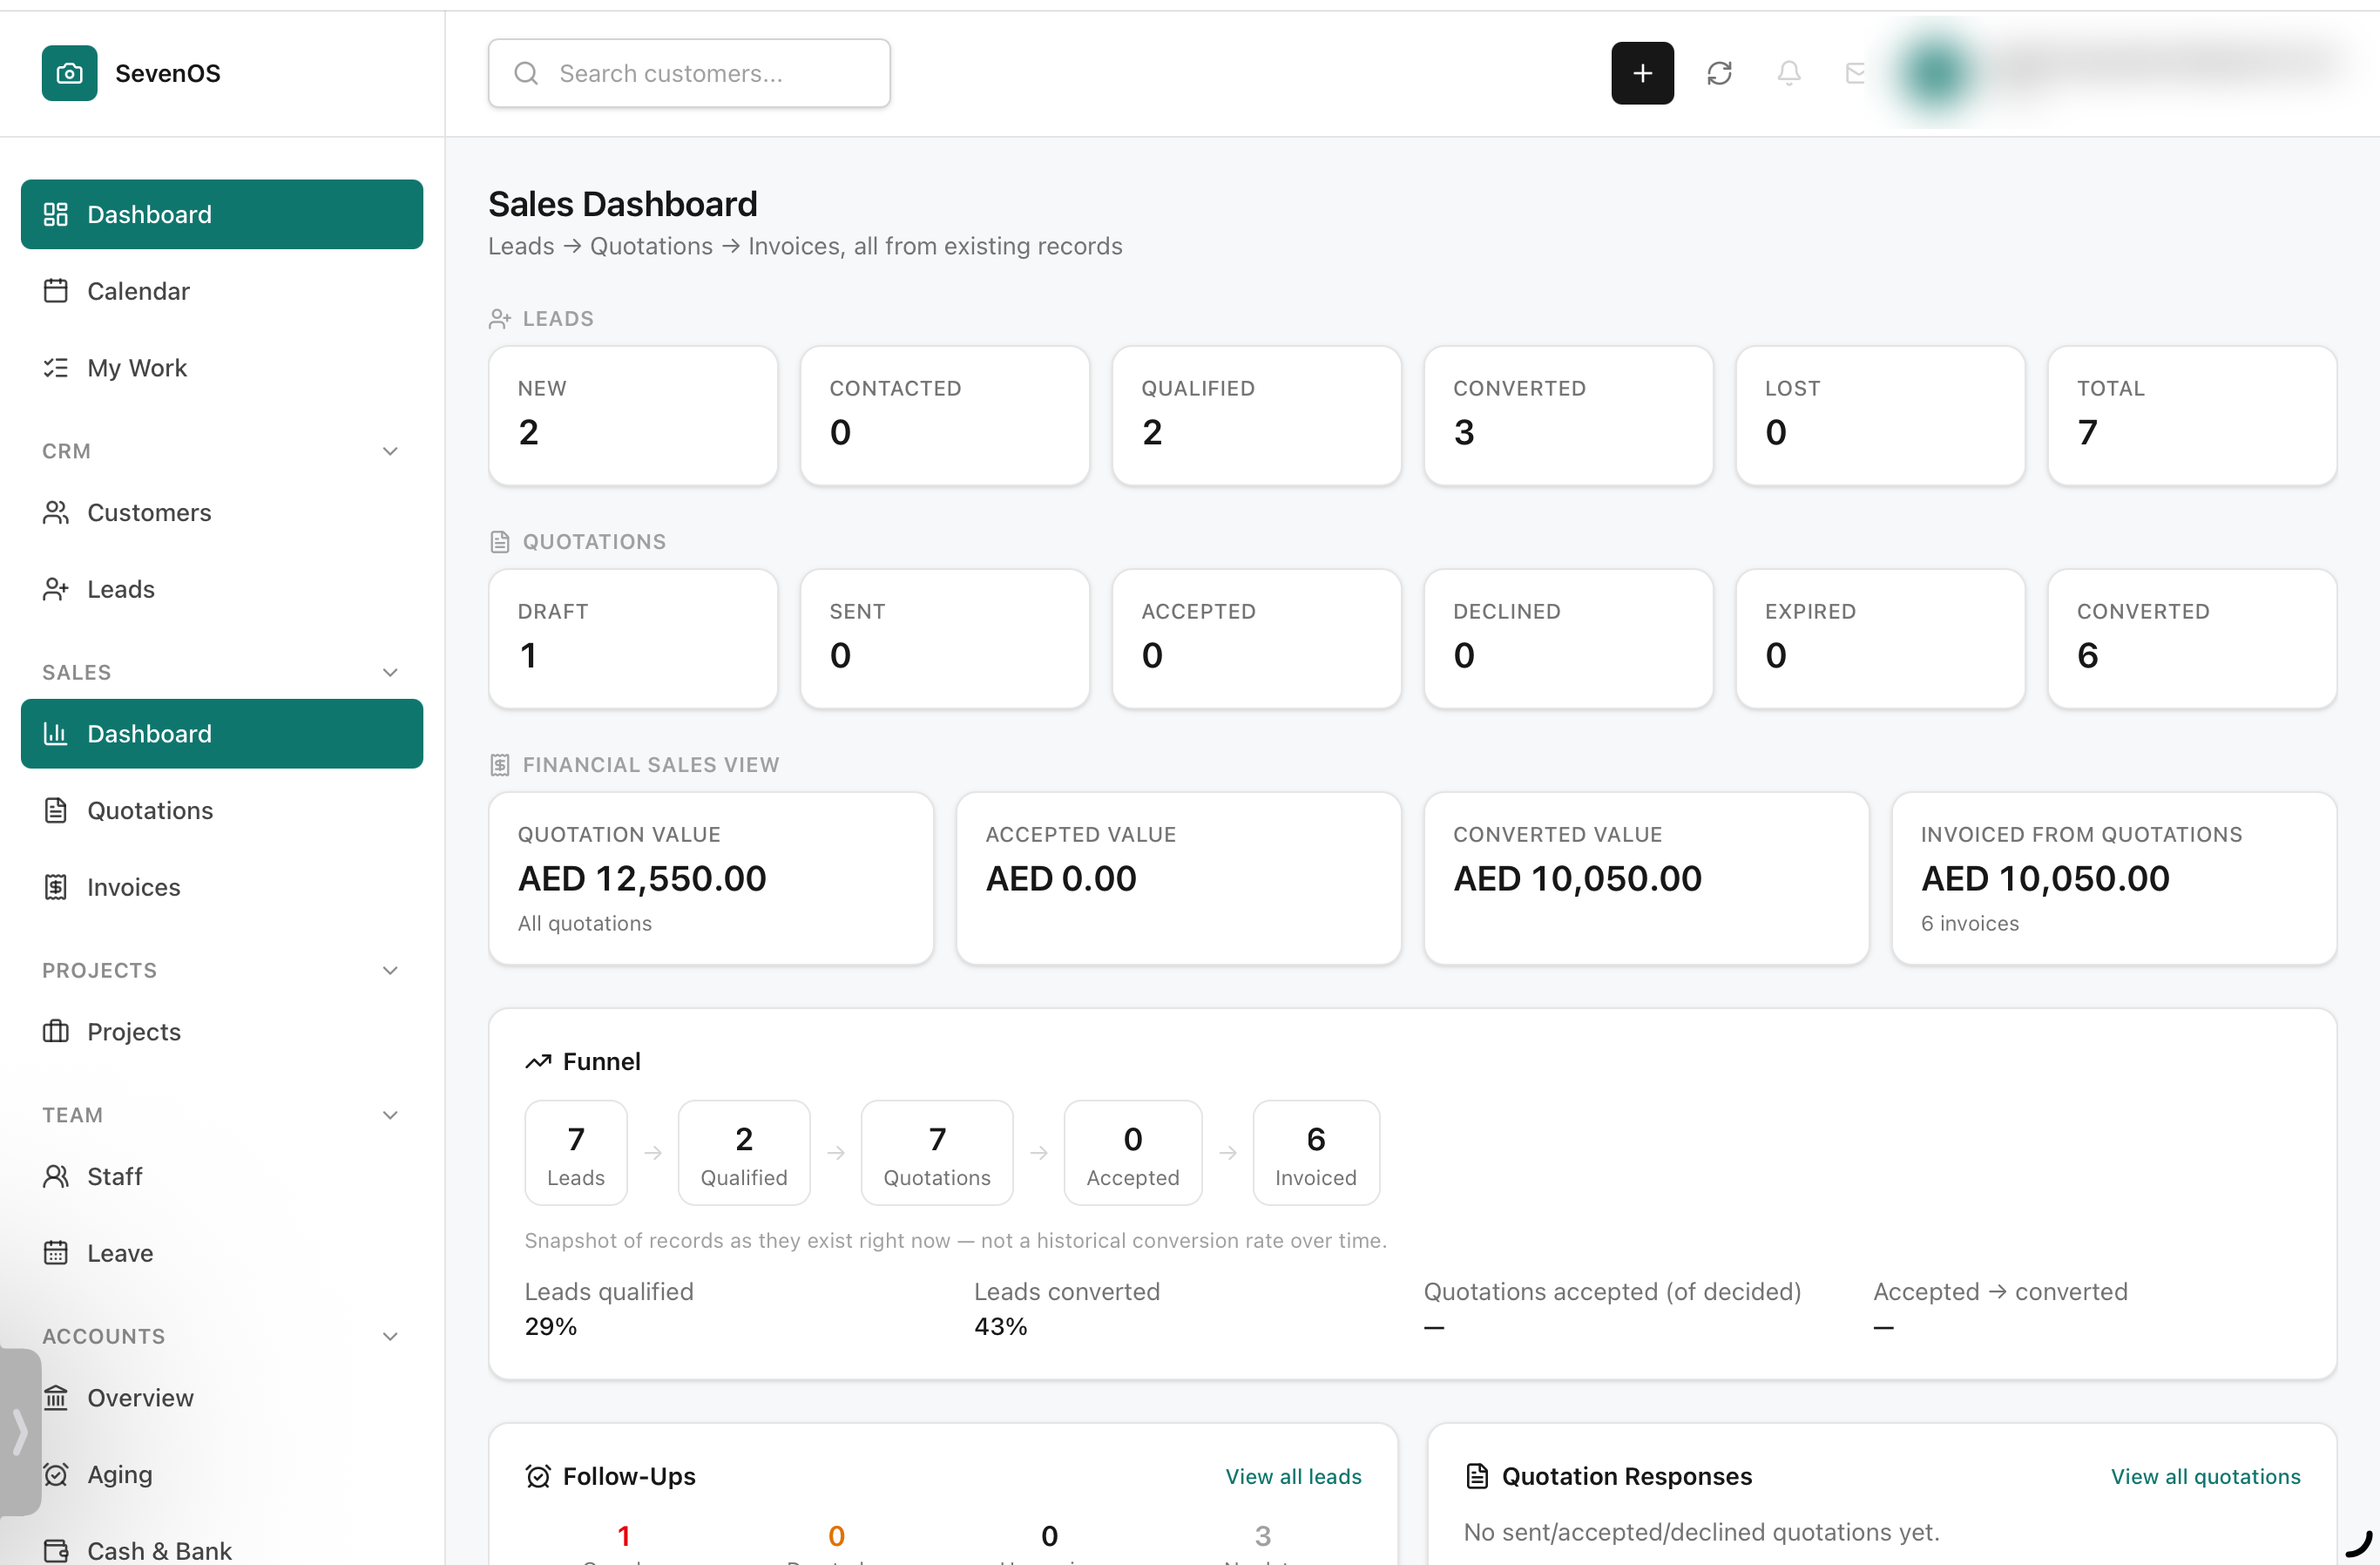Click the Projects briefcase icon

pos(56,1031)
